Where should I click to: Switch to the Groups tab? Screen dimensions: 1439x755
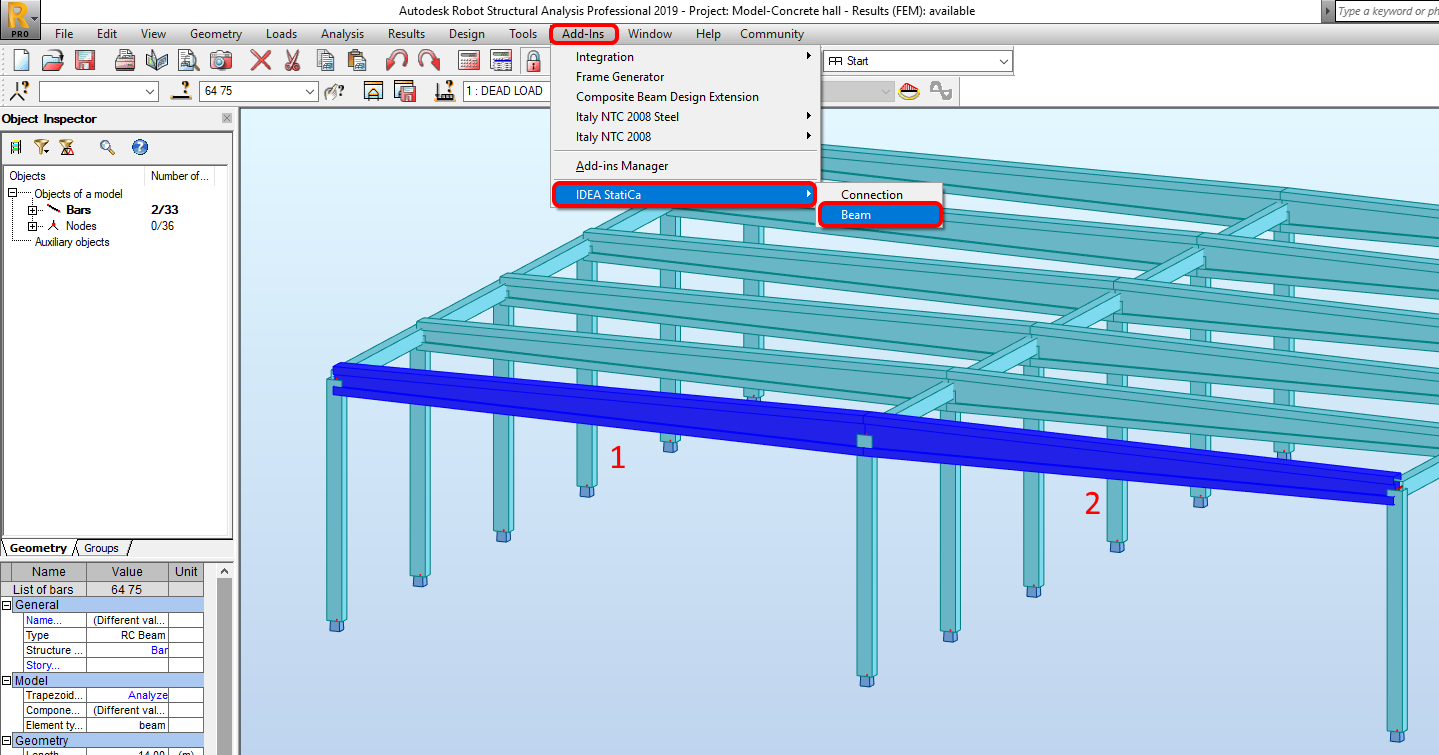coord(101,548)
